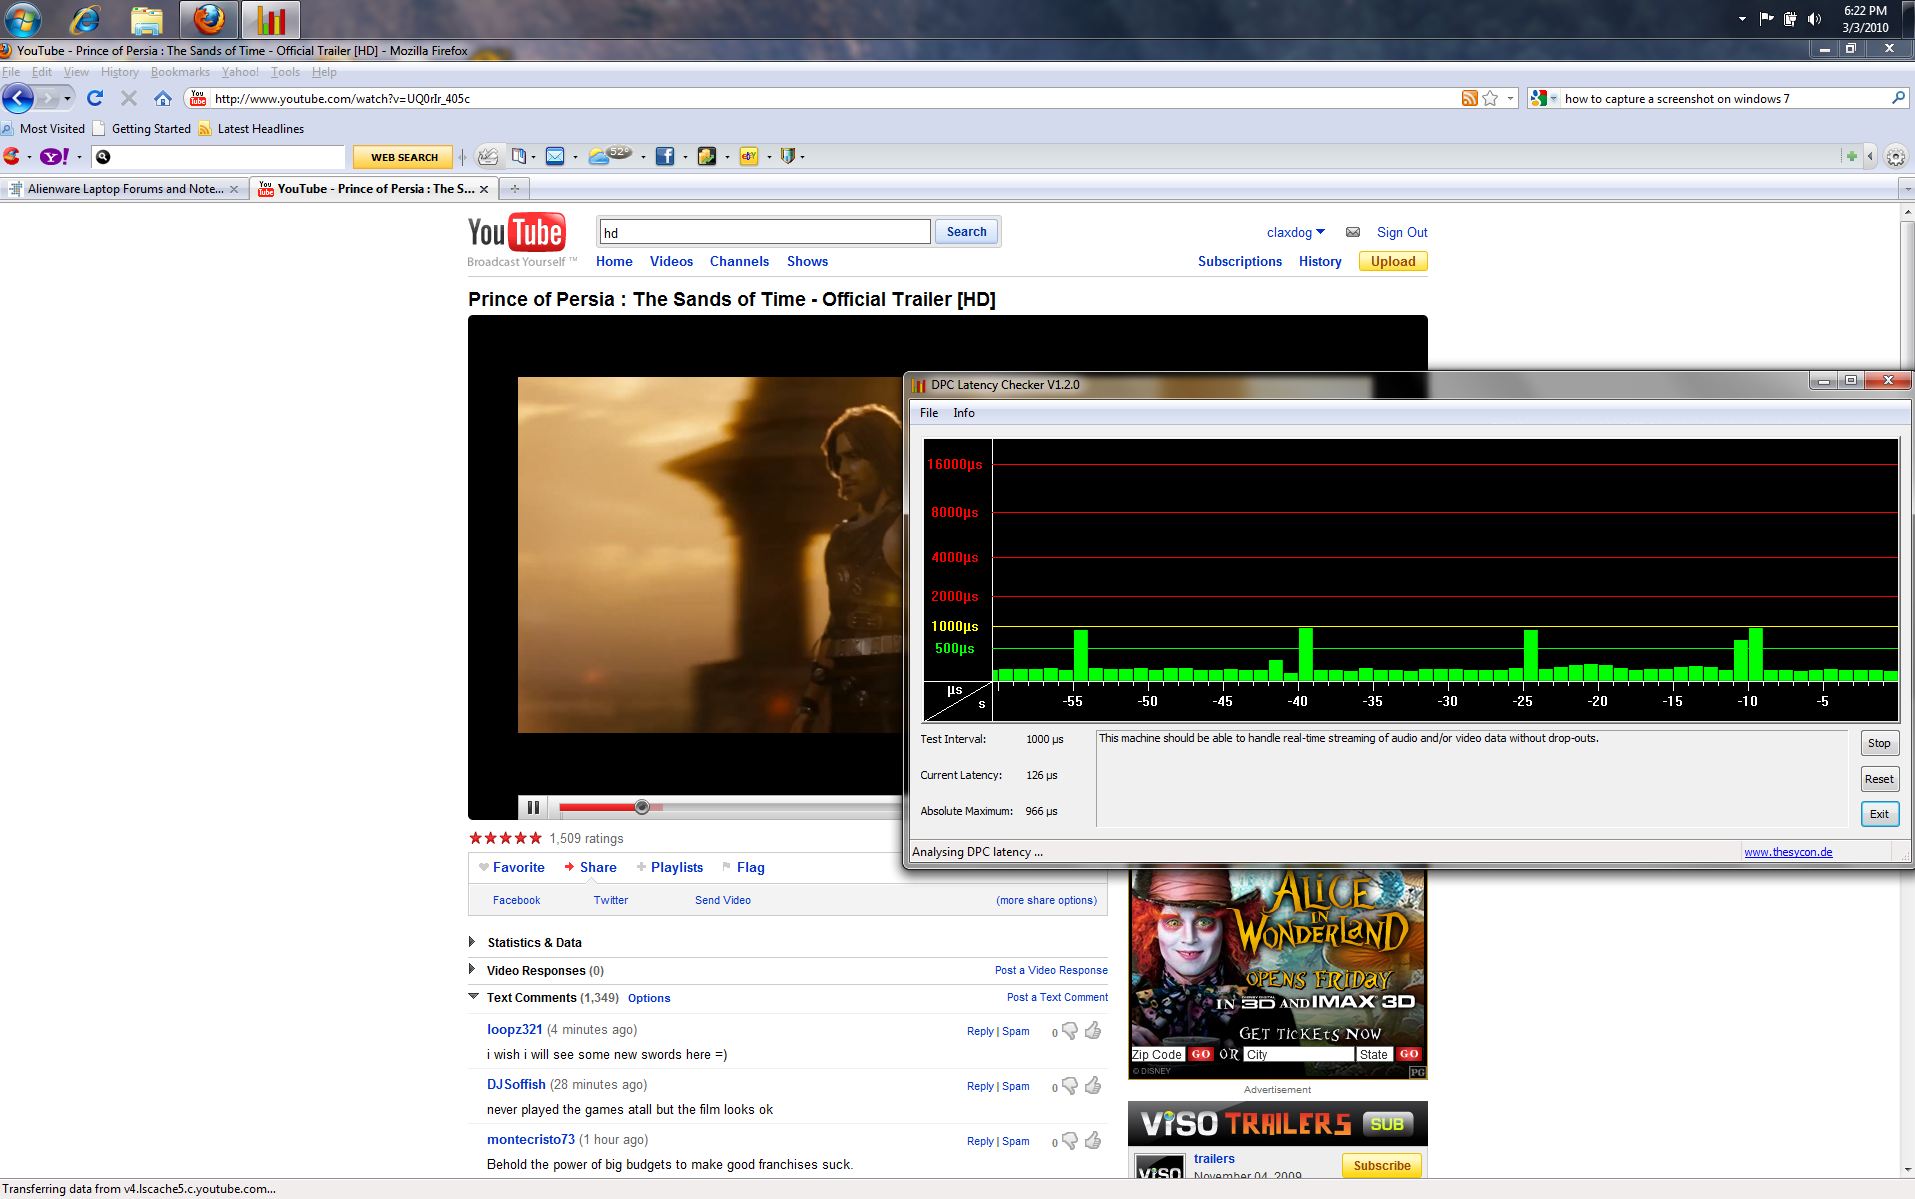Click the shield icon on Yahoo toolbar

click(x=788, y=156)
